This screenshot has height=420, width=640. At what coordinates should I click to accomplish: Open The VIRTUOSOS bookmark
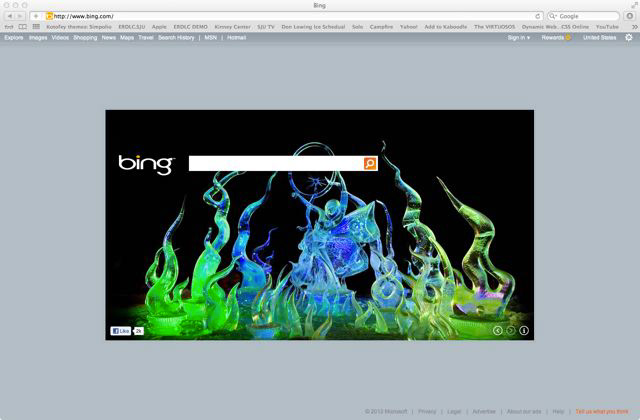(x=494, y=27)
